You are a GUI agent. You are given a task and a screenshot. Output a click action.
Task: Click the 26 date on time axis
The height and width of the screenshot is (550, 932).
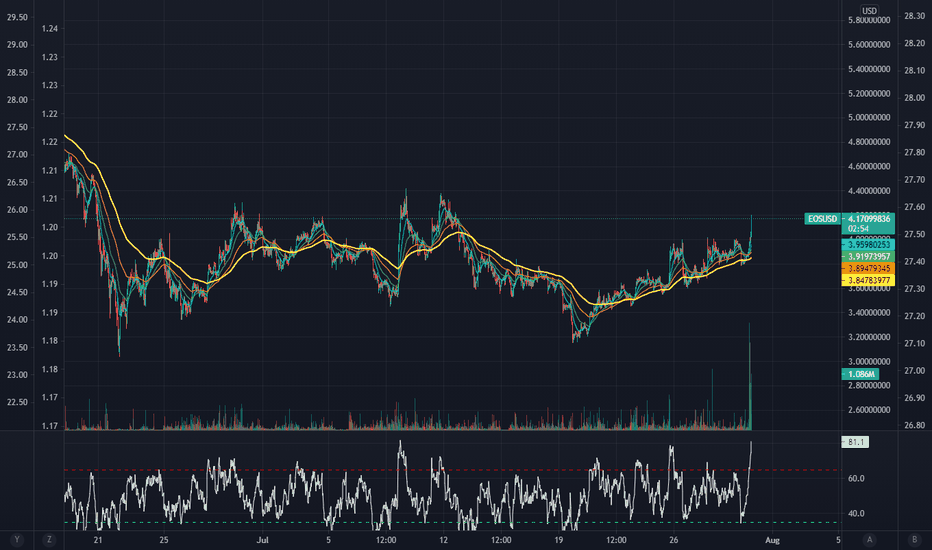tap(673, 540)
